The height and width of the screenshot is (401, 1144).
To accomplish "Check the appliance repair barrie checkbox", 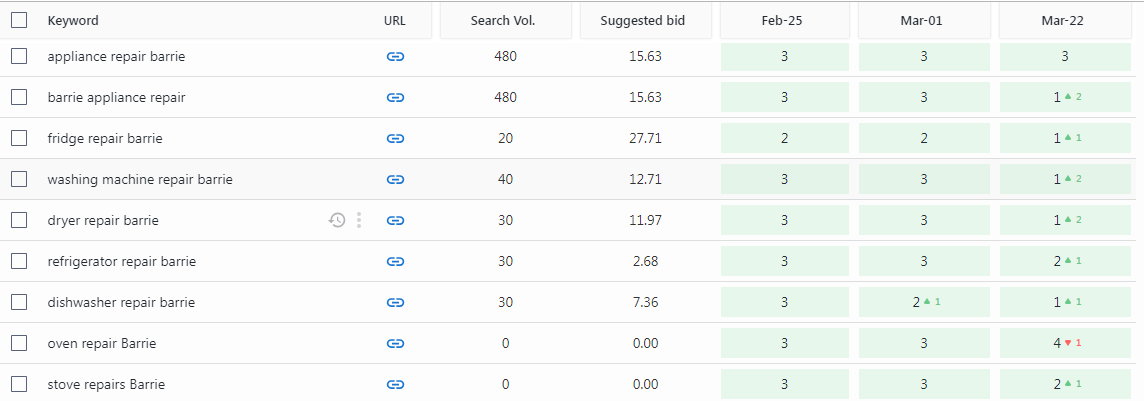I will [19, 56].
